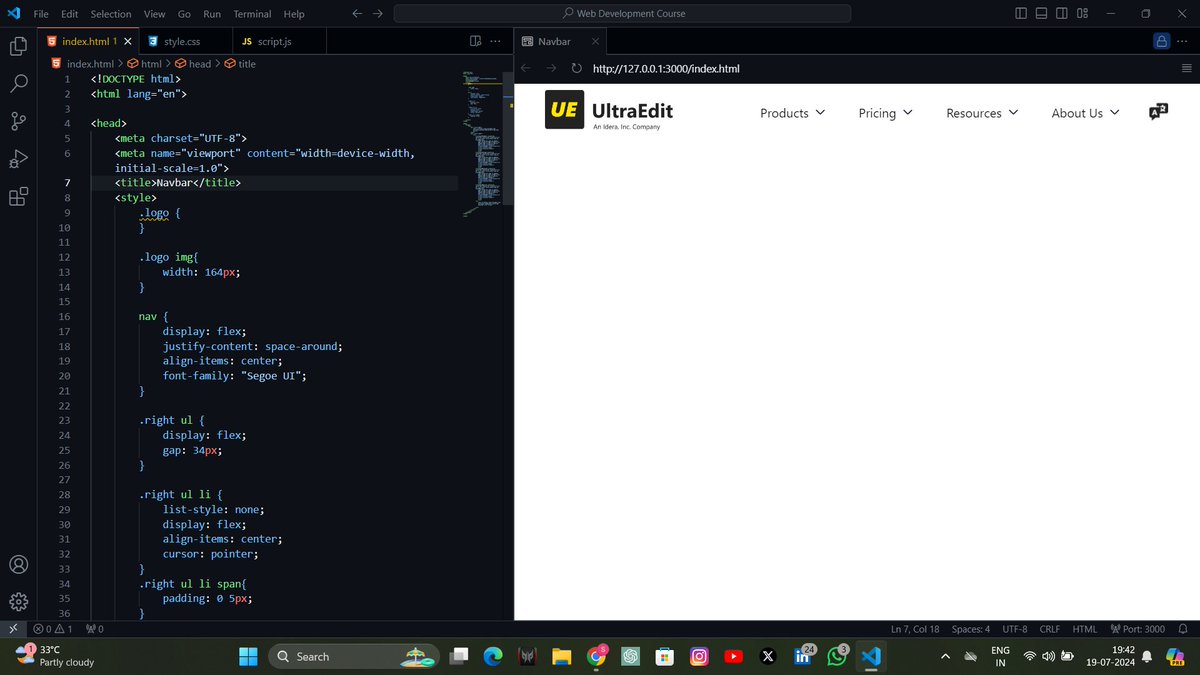Open the Windows Start menu
This screenshot has height=675, width=1200.
[x=248, y=656]
